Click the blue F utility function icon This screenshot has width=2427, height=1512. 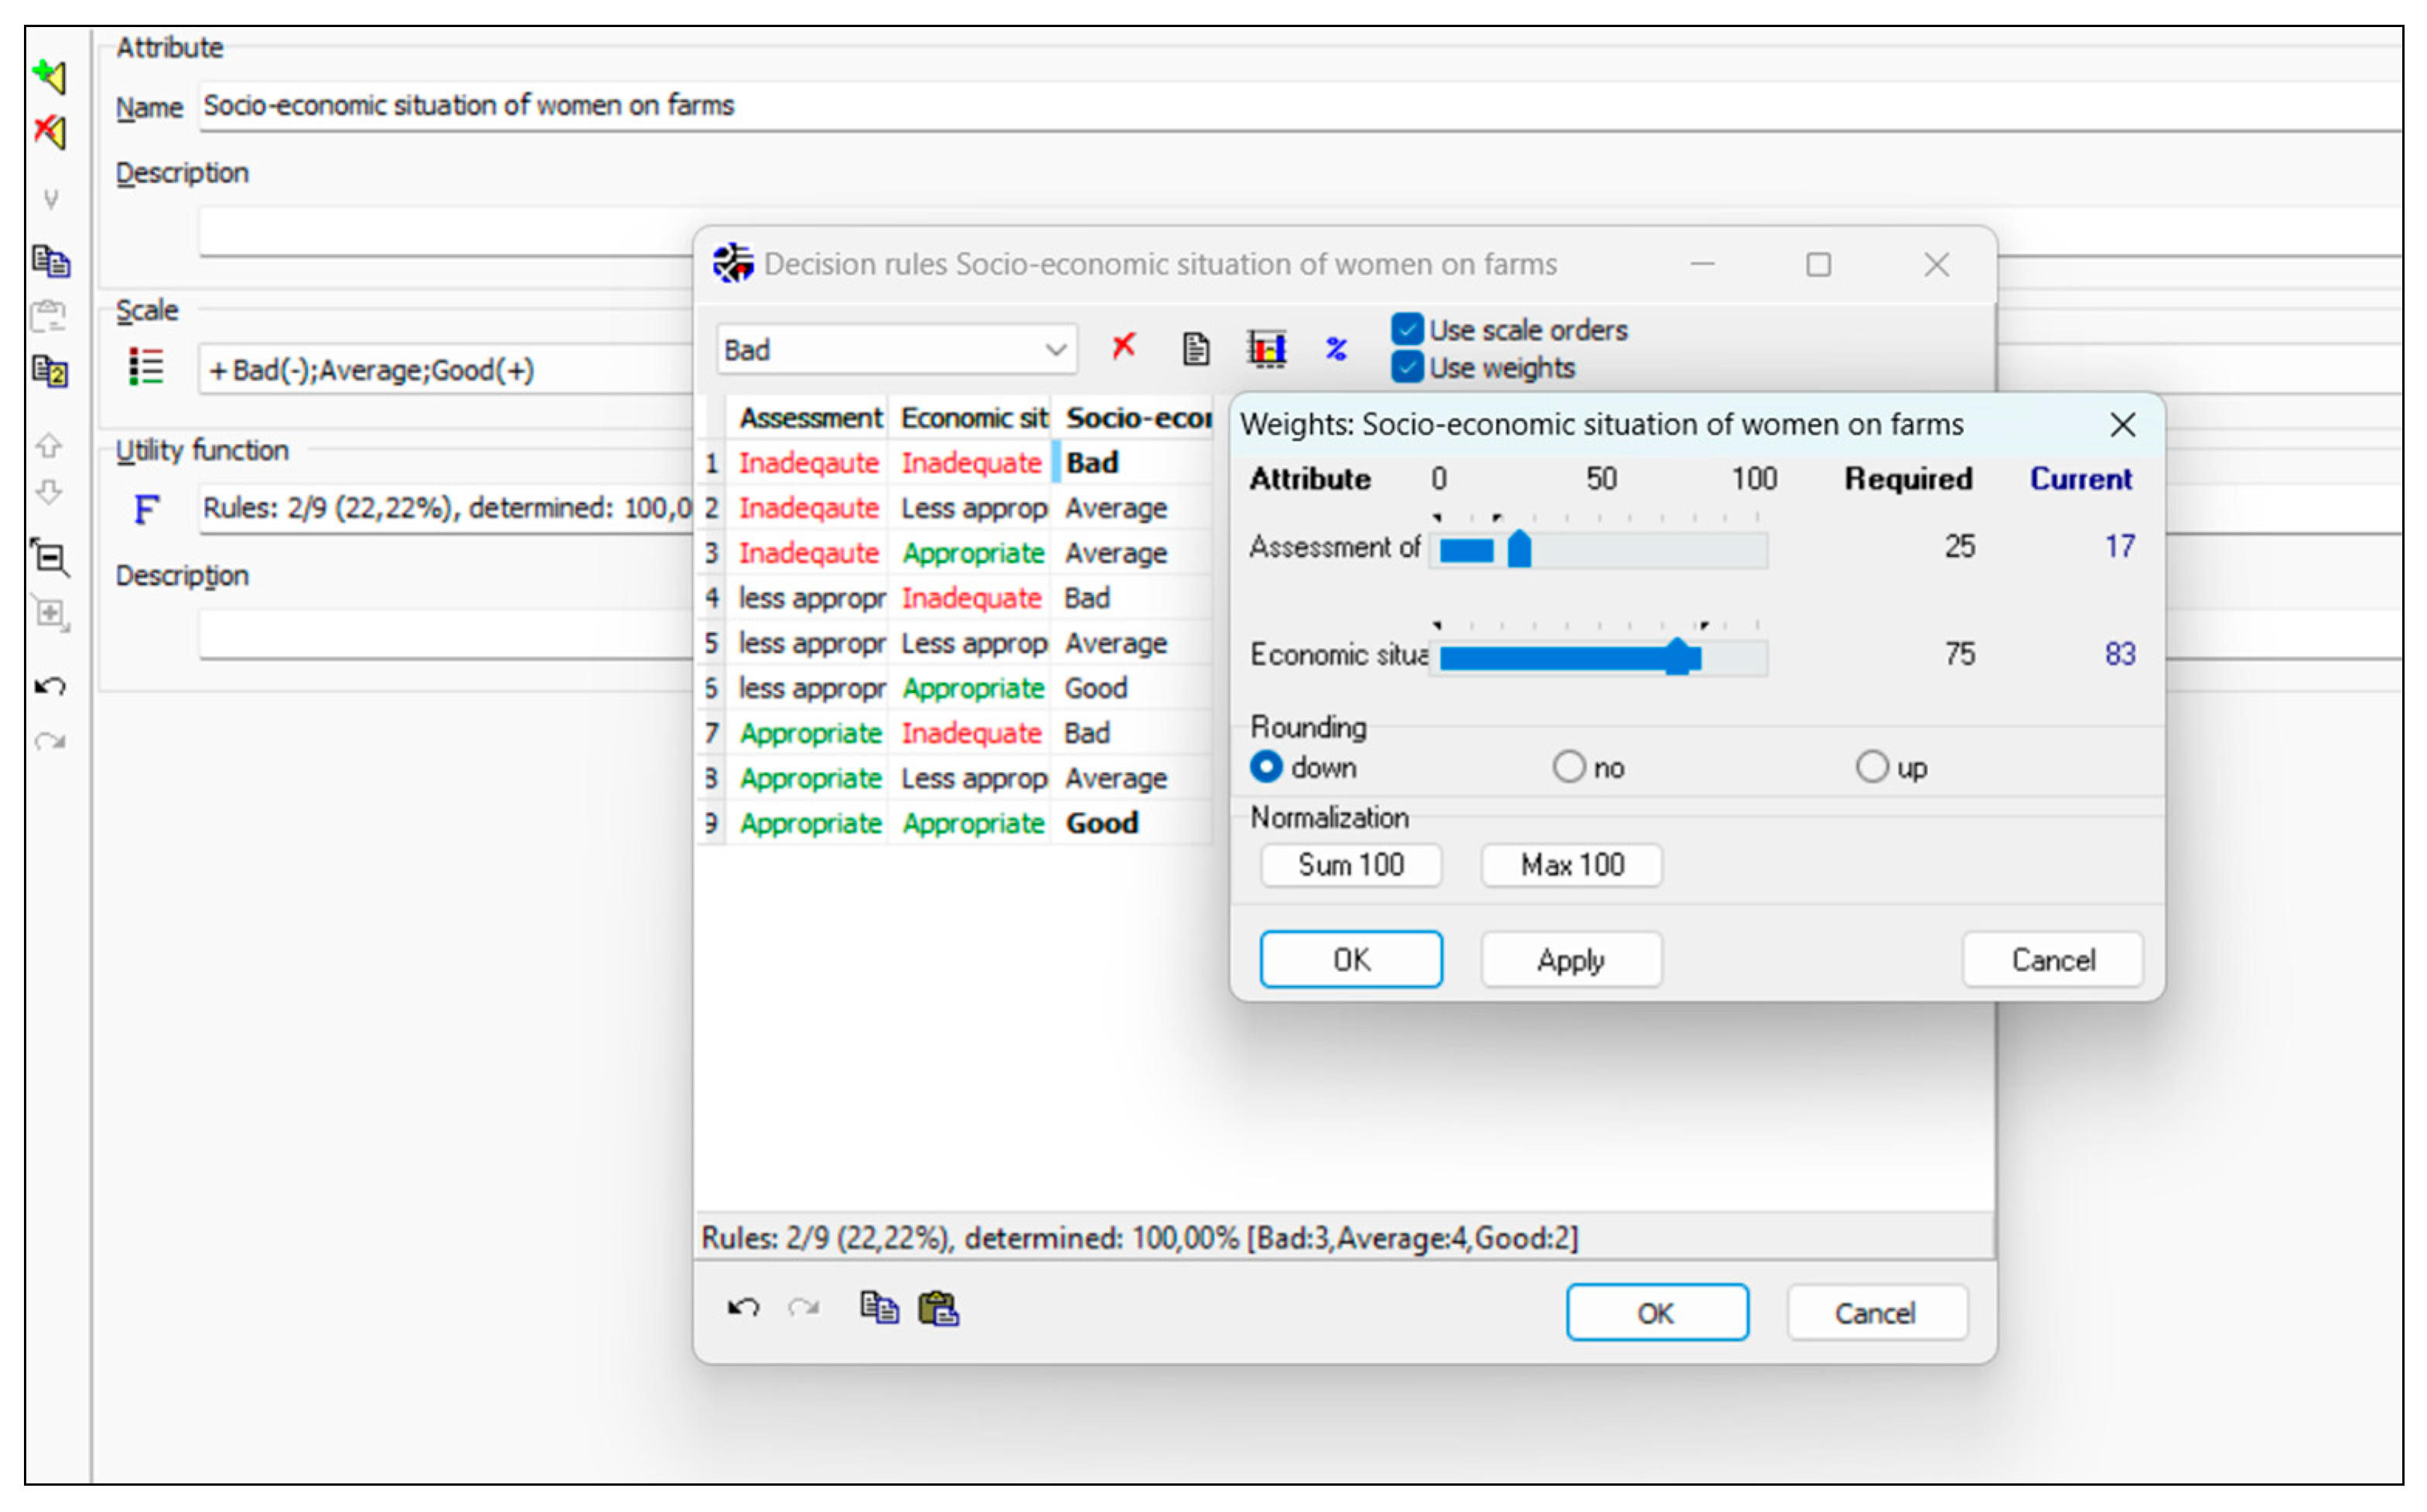coord(146,509)
